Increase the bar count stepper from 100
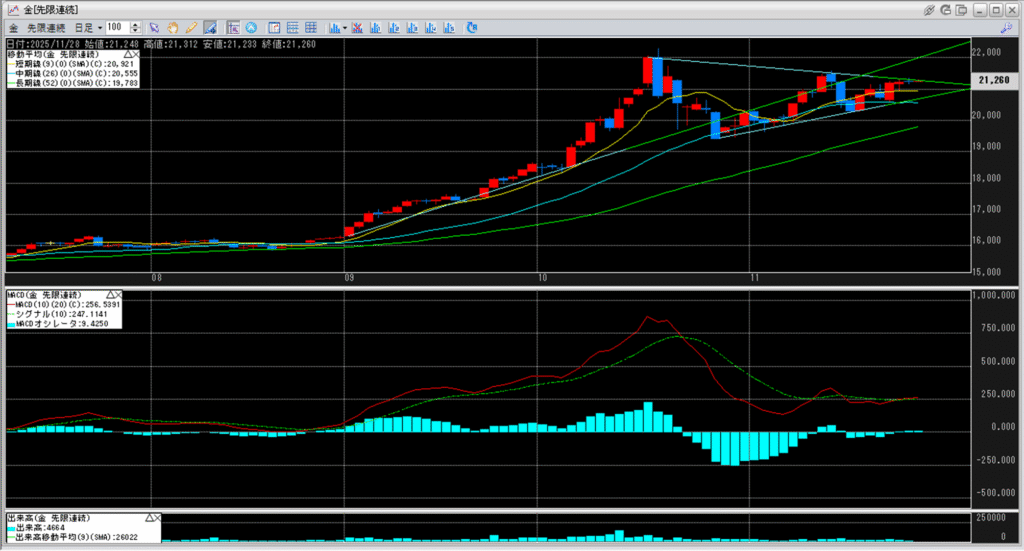1024x551 pixels. click(135, 24)
